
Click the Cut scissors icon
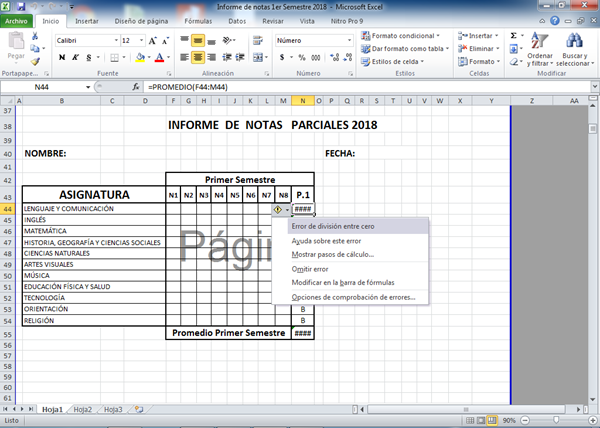37,36
